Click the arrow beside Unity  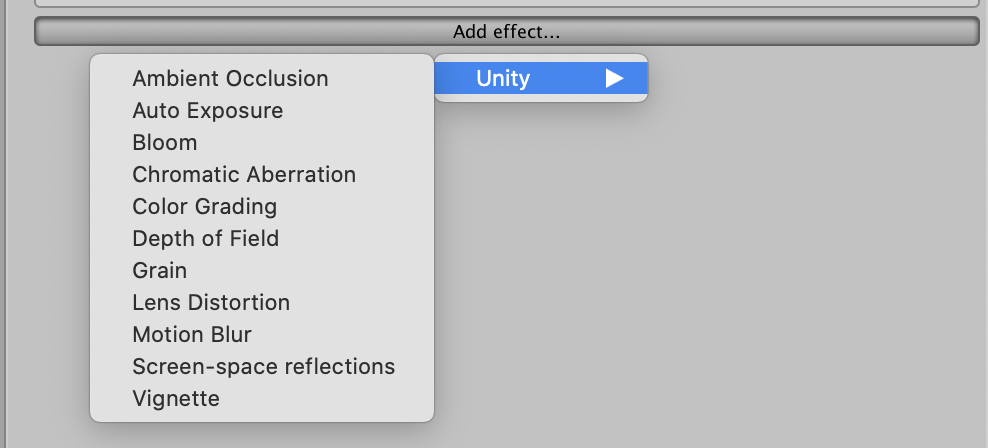(614, 78)
